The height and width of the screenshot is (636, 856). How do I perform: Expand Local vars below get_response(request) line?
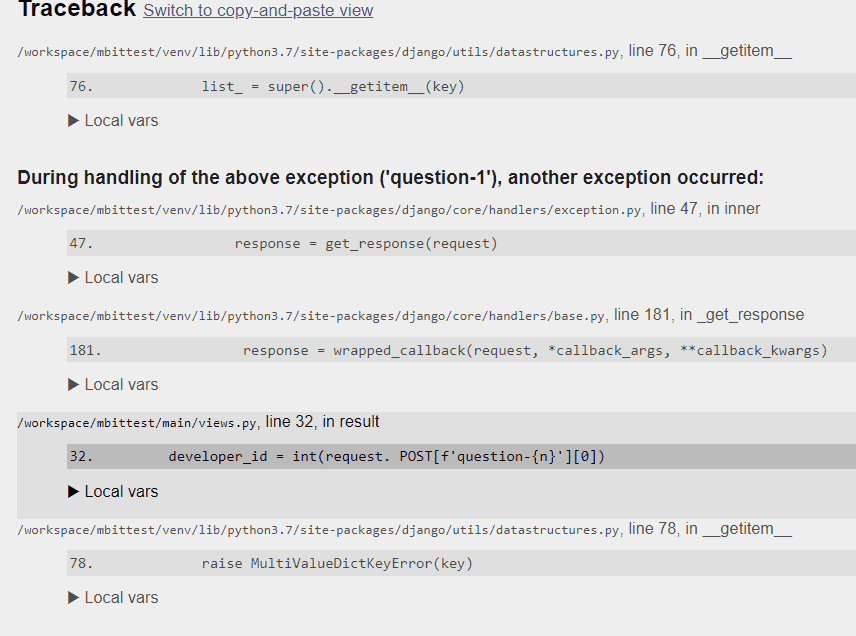(x=113, y=278)
